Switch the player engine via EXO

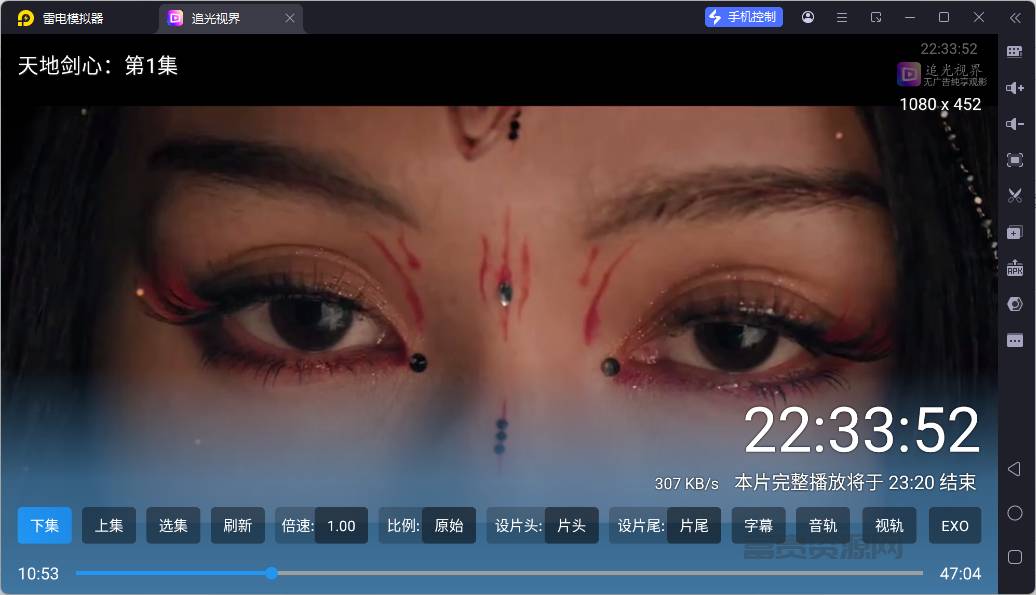pyautogui.click(x=955, y=526)
